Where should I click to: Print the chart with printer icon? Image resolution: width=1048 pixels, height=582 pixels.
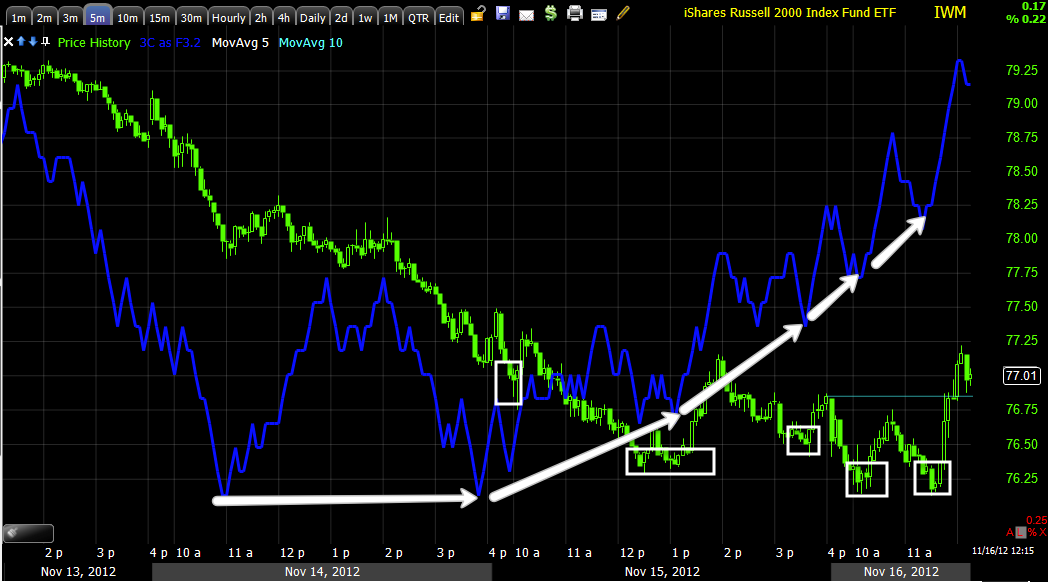[x=575, y=13]
